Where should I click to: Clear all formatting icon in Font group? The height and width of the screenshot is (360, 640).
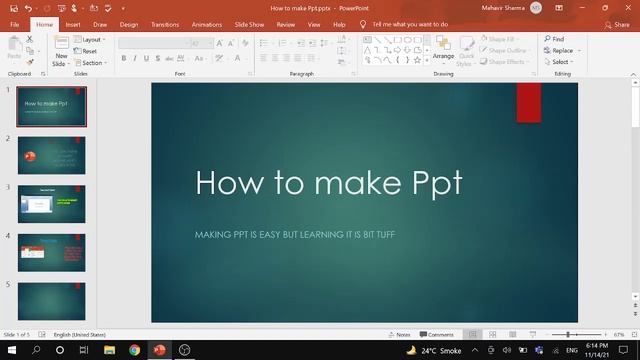(x=245, y=43)
